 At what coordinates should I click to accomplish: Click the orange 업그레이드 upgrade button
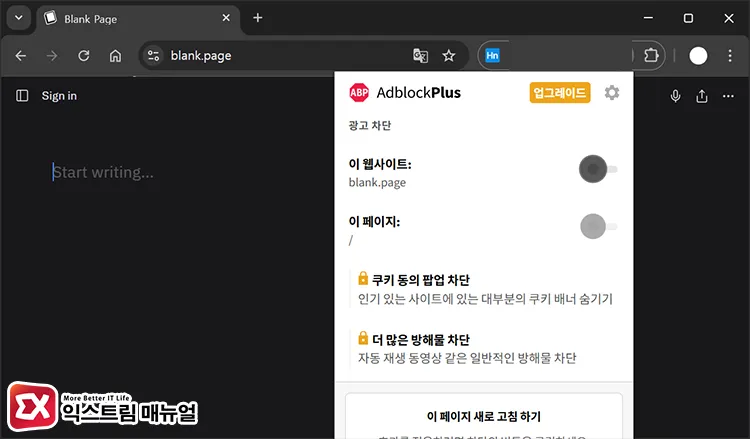[560, 92]
